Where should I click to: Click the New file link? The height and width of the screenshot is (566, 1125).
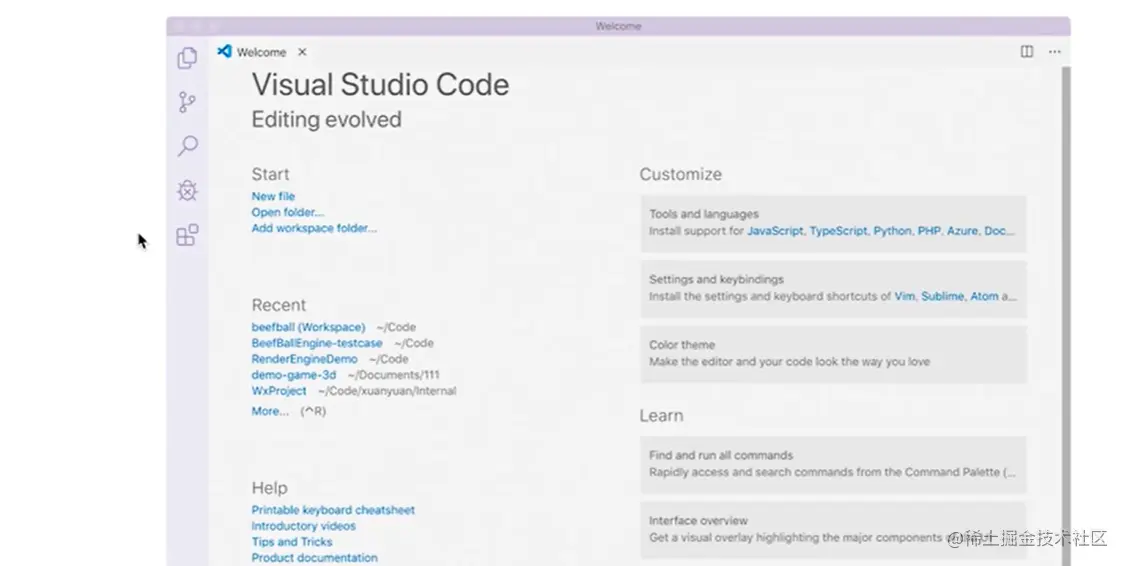[x=273, y=196]
